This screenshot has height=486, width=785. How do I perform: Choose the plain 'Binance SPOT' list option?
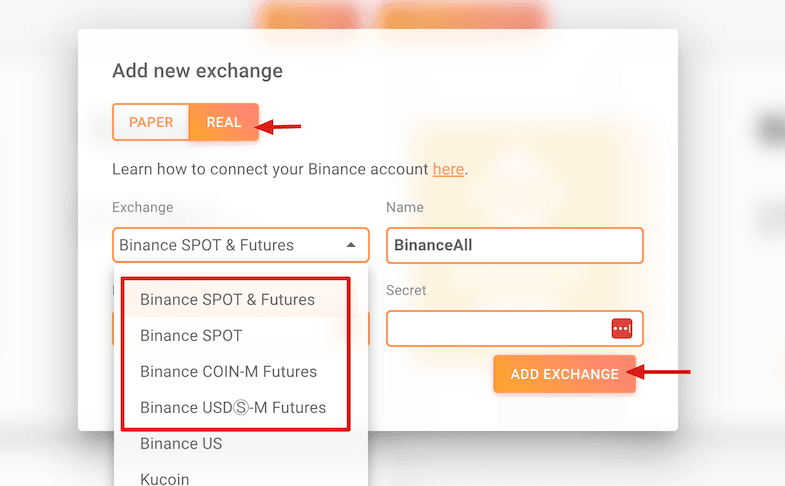click(191, 335)
